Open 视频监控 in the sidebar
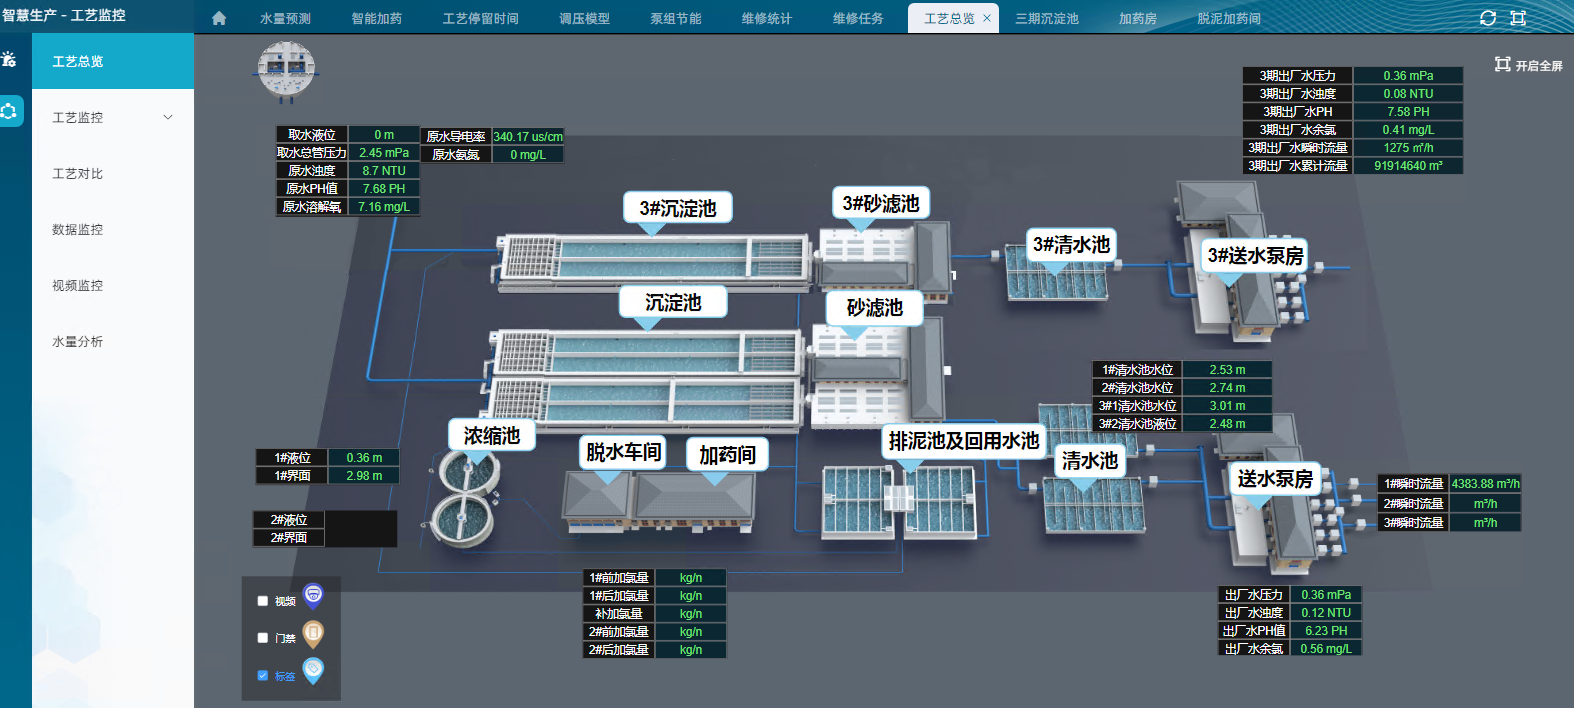The image size is (1574, 708). point(78,285)
